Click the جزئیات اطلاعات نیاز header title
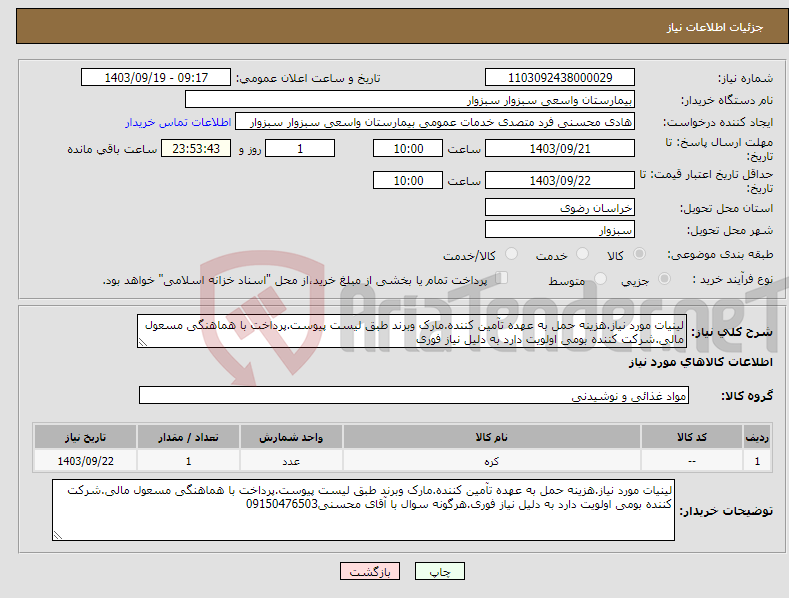 pos(715,27)
